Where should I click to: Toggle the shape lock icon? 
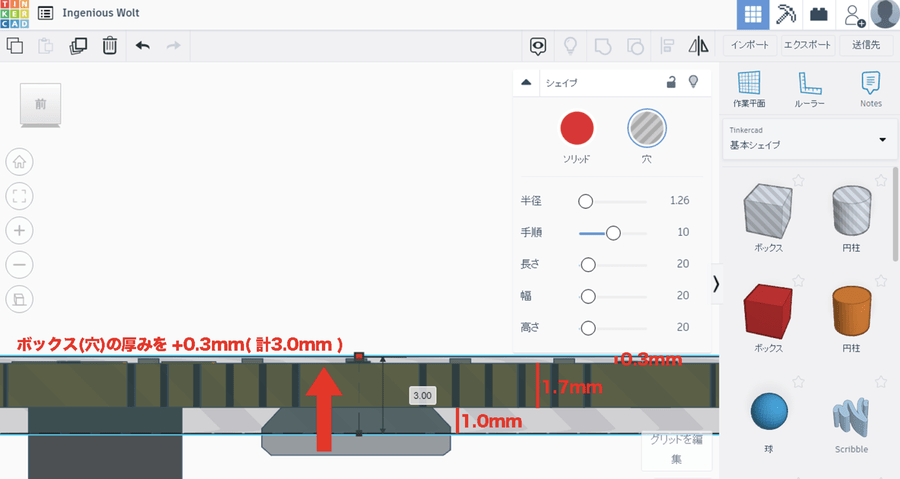pos(671,82)
